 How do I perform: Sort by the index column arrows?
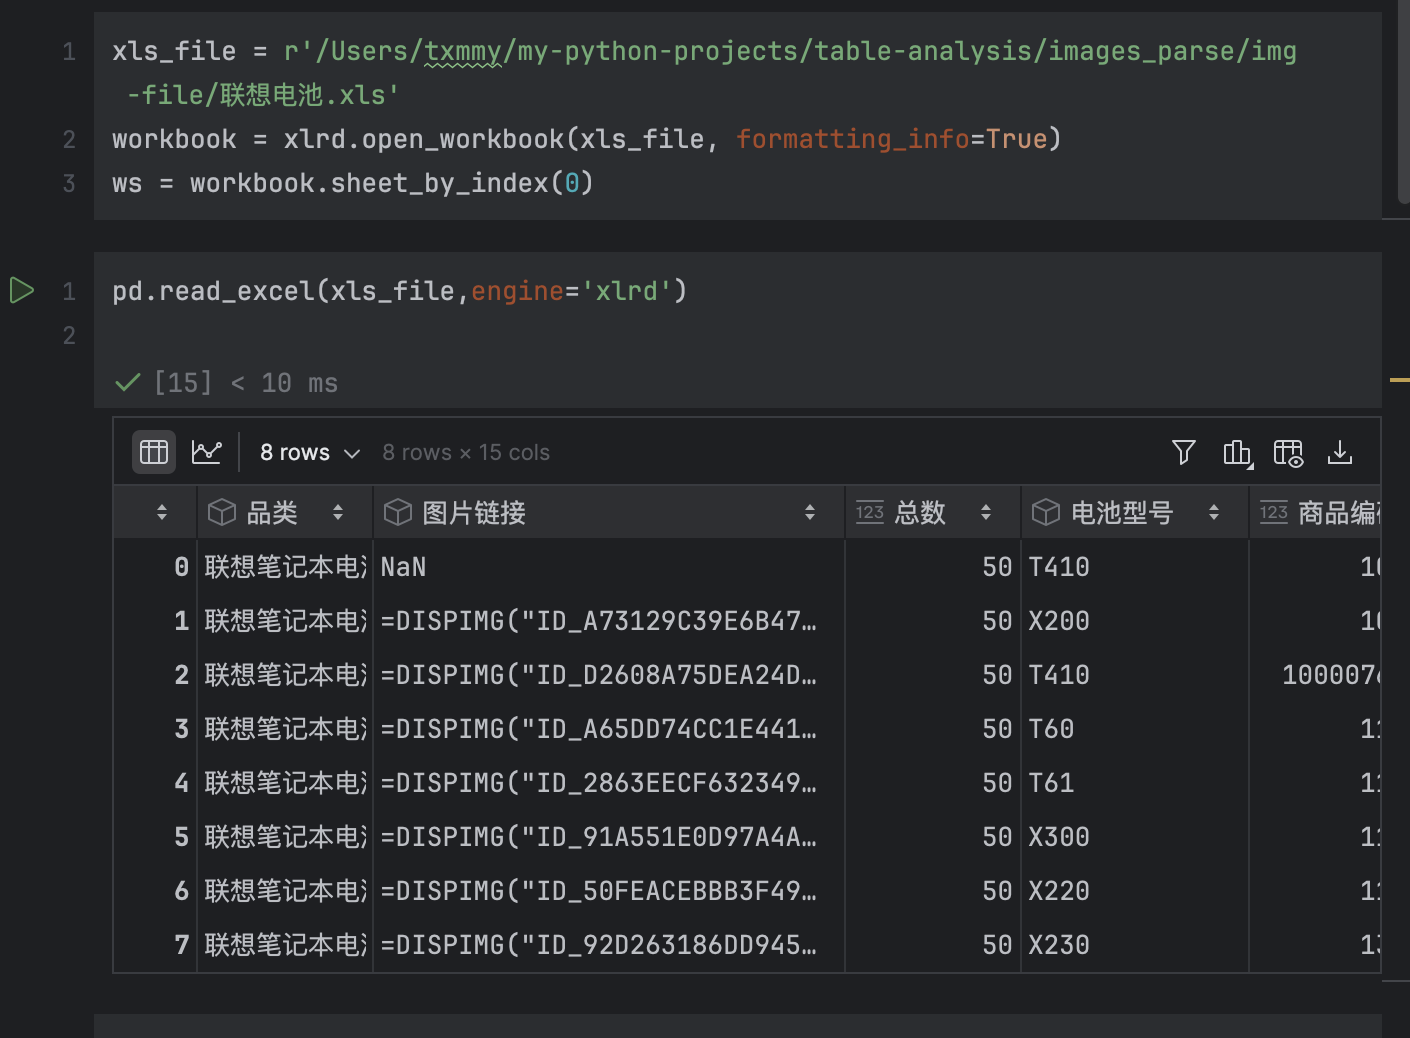162,512
